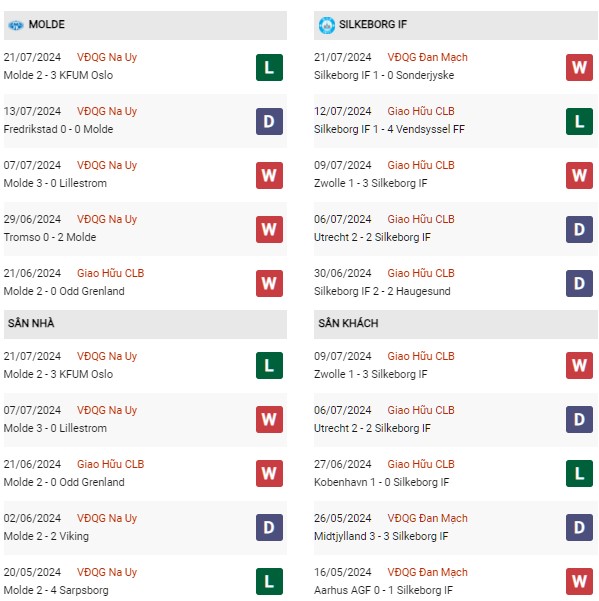The width and height of the screenshot is (599, 601).
Task: Click the D badge for Silkeborg IF 2-2 Haugesund
Action: click(x=579, y=284)
